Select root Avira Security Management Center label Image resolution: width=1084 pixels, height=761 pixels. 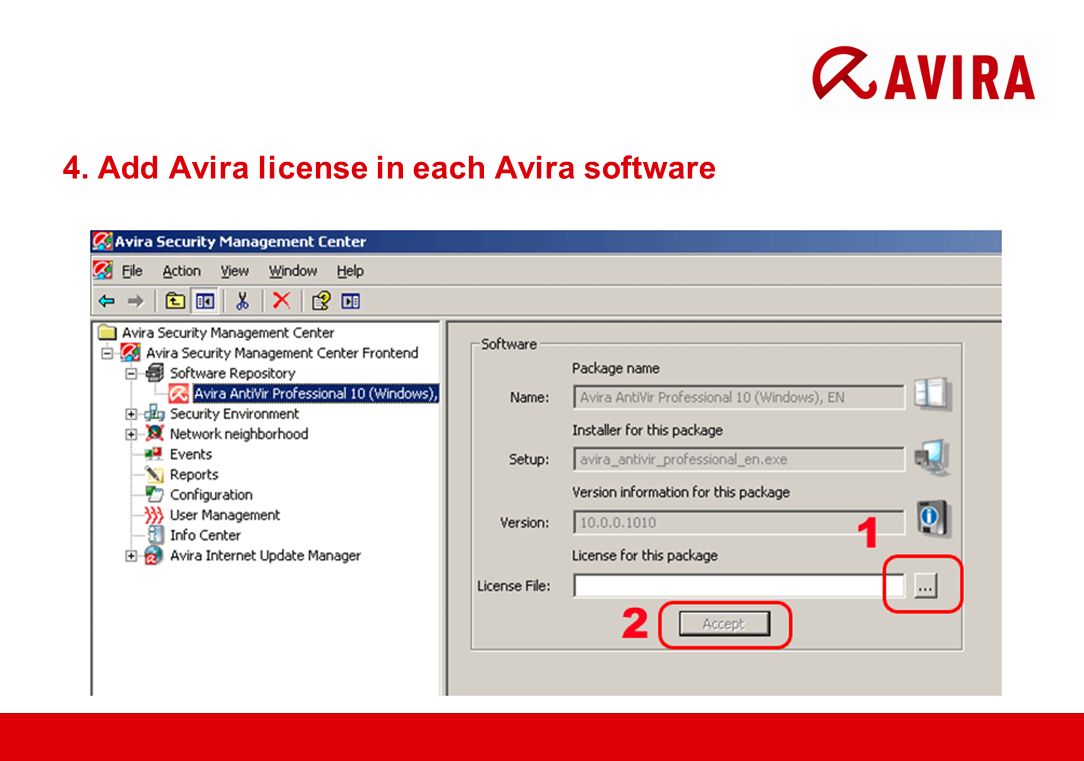pyautogui.click(x=228, y=332)
